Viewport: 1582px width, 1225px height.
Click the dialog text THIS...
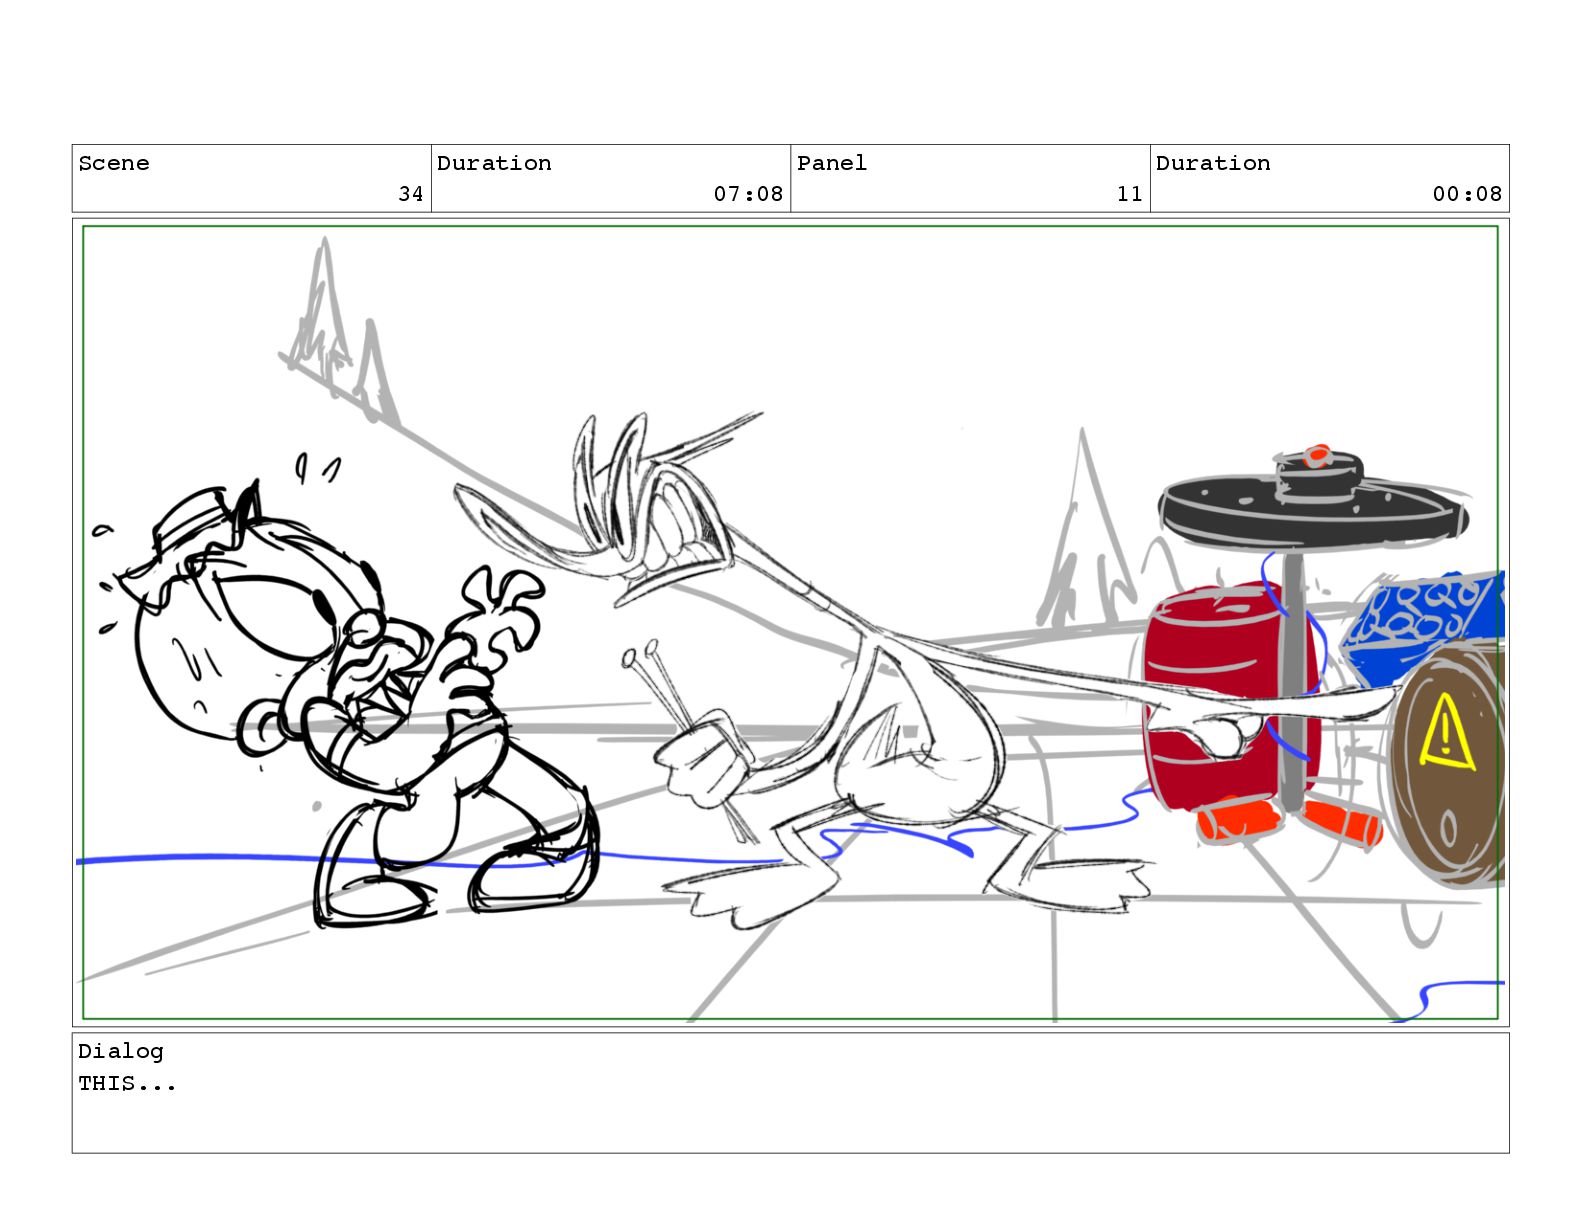(x=127, y=1084)
